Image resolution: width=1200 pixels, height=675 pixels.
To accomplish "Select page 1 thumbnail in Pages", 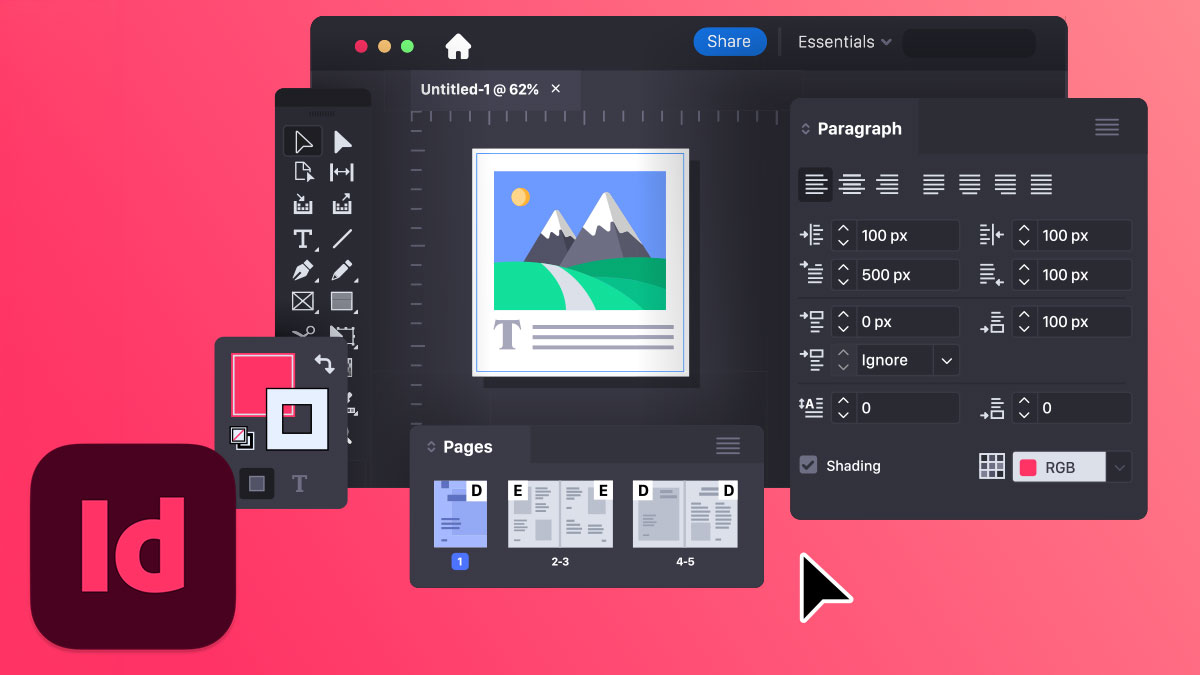I will [x=460, y=514].
